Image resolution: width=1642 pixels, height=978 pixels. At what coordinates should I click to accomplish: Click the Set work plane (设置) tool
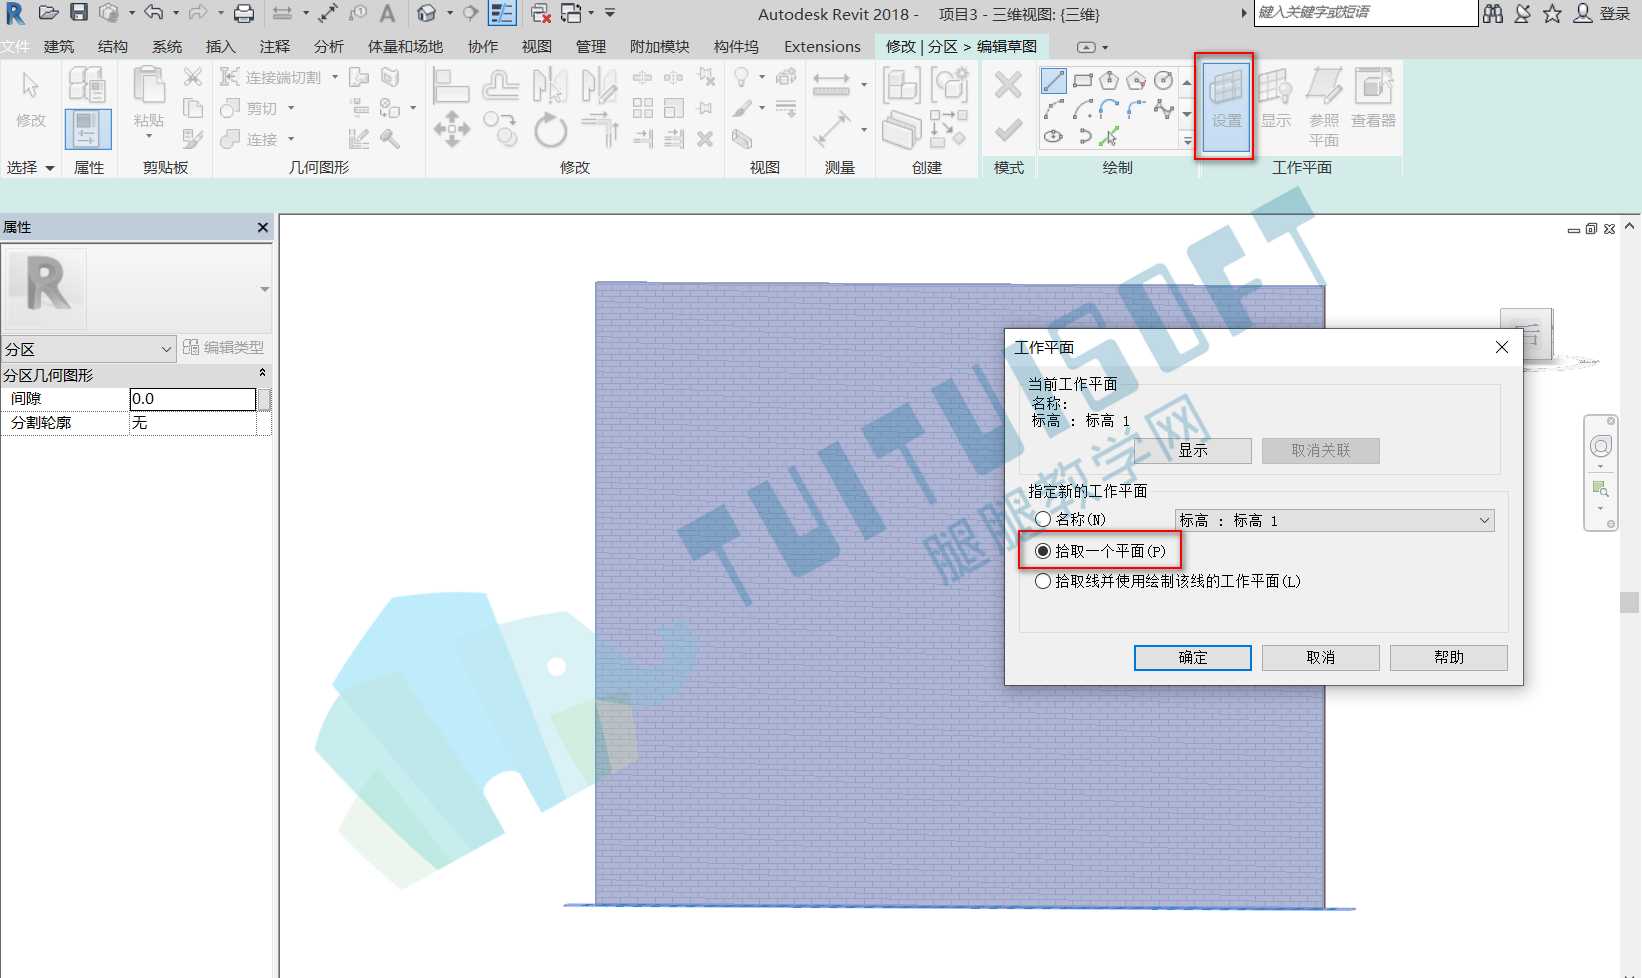(1226, 105)
